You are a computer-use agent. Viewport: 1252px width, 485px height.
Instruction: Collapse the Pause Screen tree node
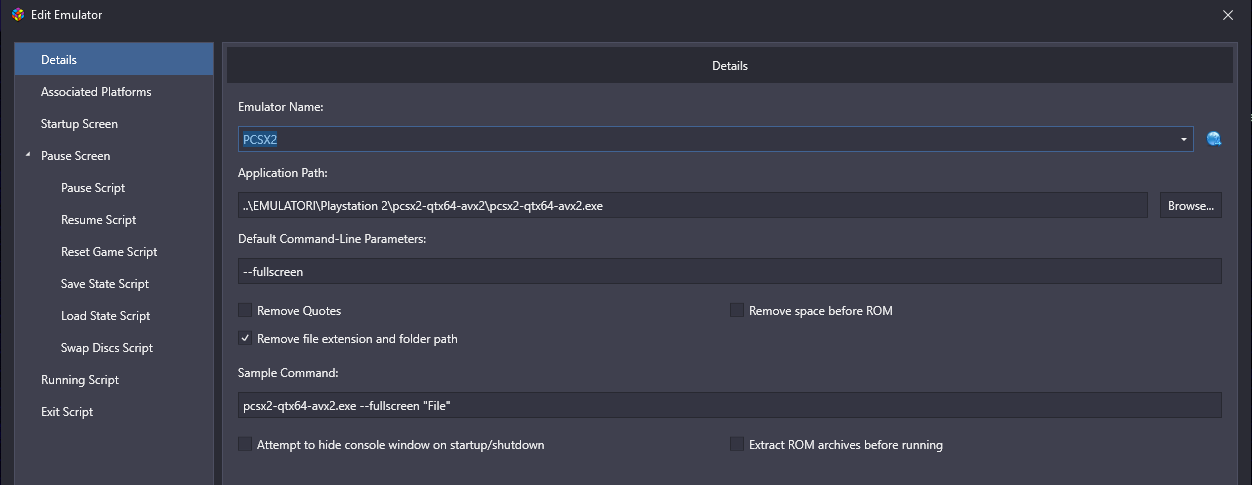point(28,156)
